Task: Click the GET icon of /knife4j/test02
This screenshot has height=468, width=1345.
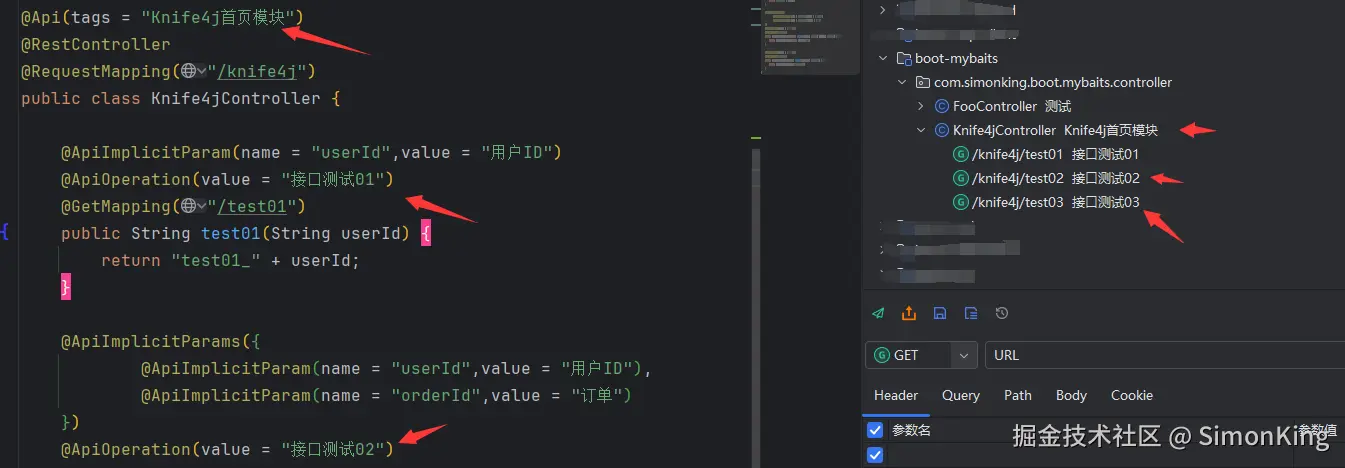Action: [961, 178]
